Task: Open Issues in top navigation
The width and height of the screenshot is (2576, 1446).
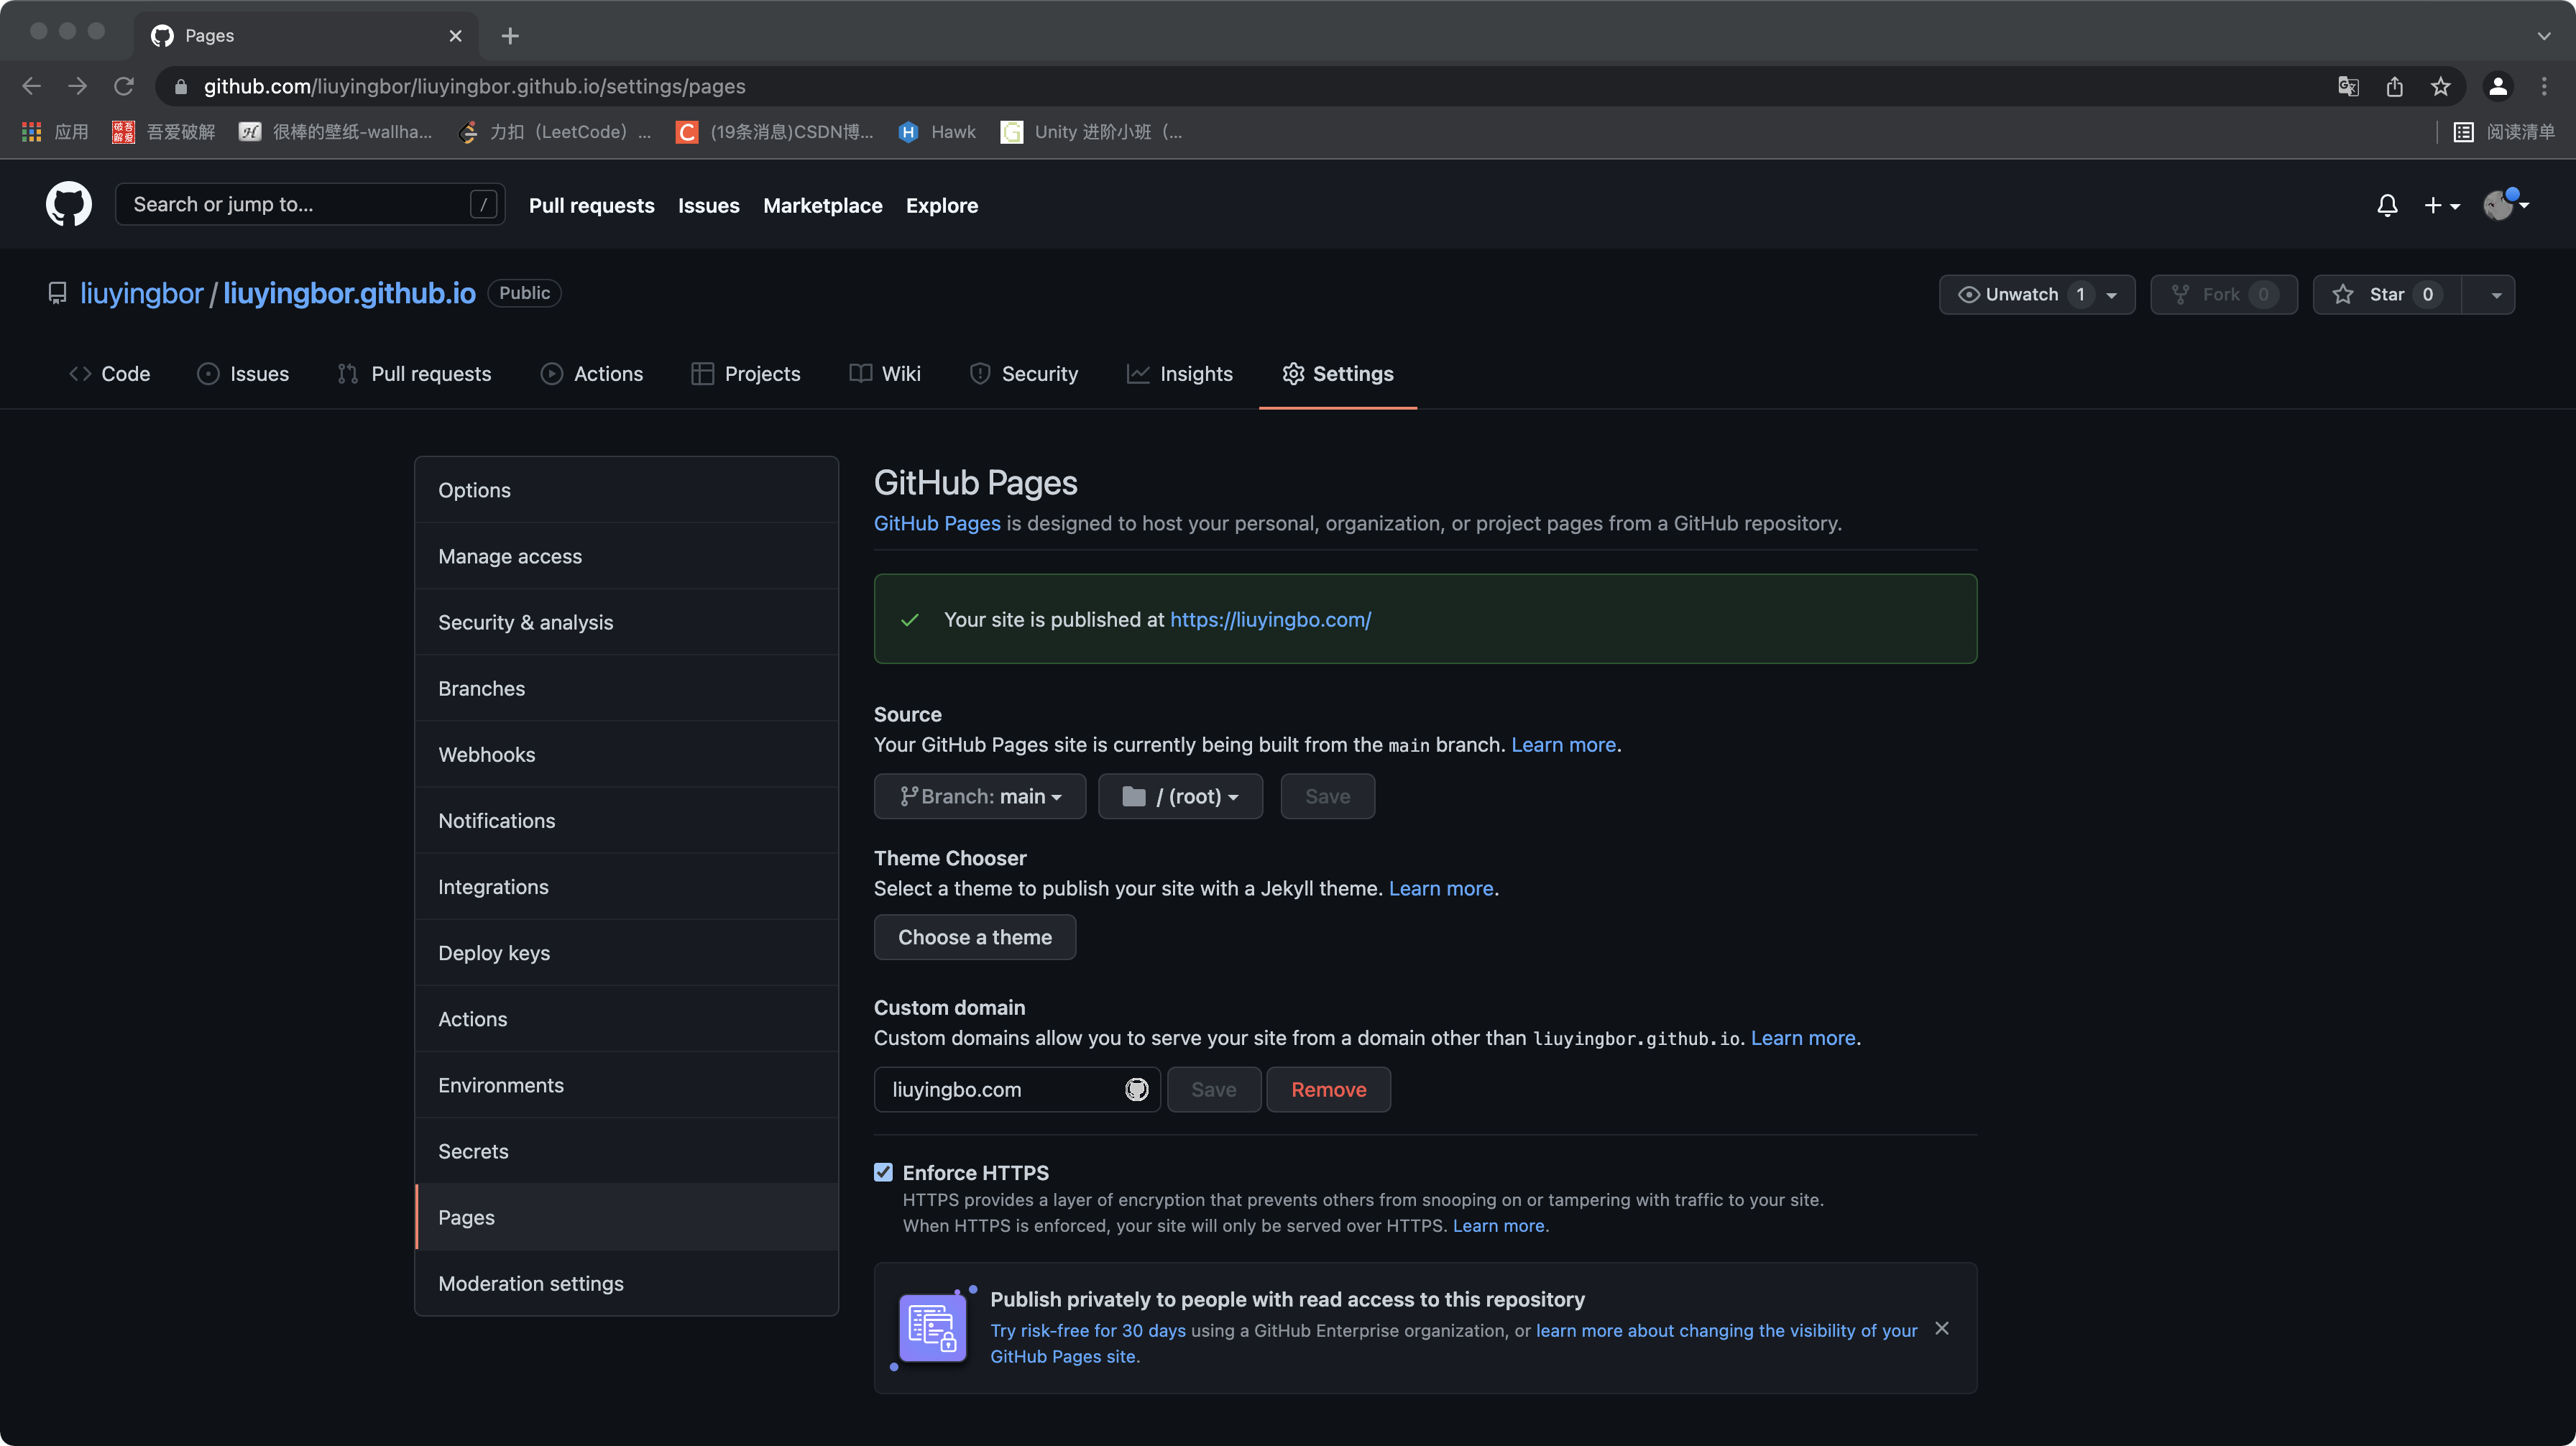Action: click(x=708, y=205)
